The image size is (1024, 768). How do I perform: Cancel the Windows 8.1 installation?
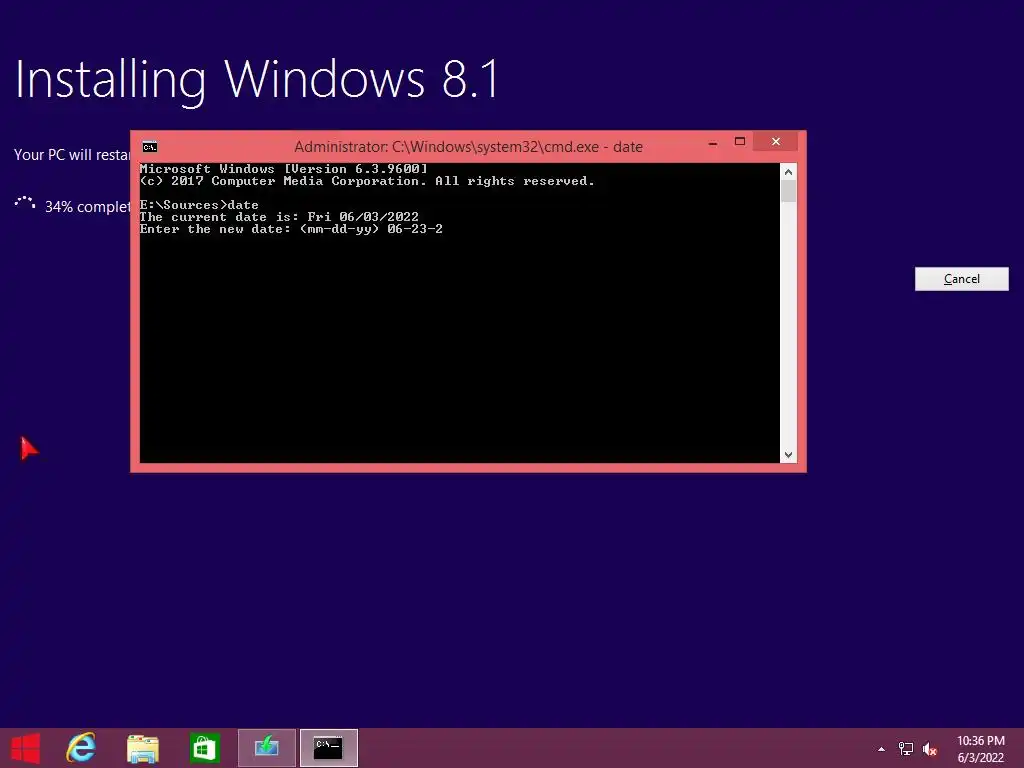[961, 279]
